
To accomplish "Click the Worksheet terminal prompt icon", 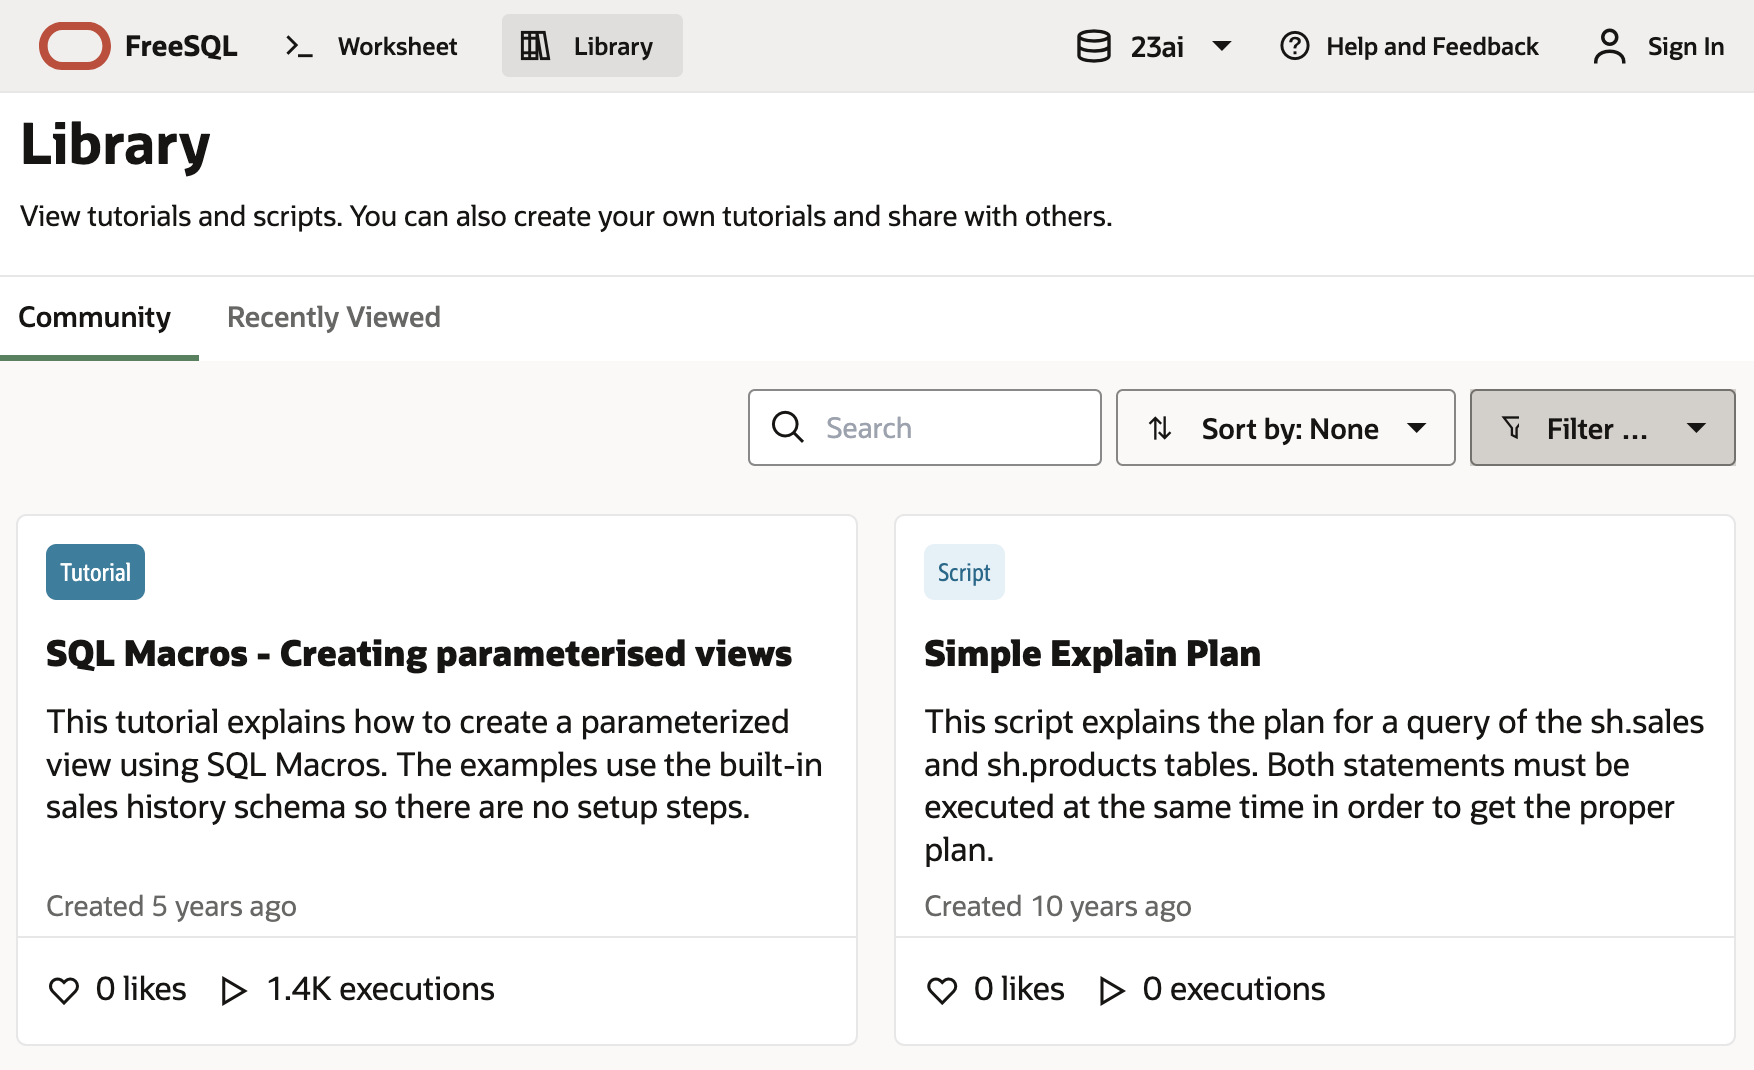I will 299,46.
